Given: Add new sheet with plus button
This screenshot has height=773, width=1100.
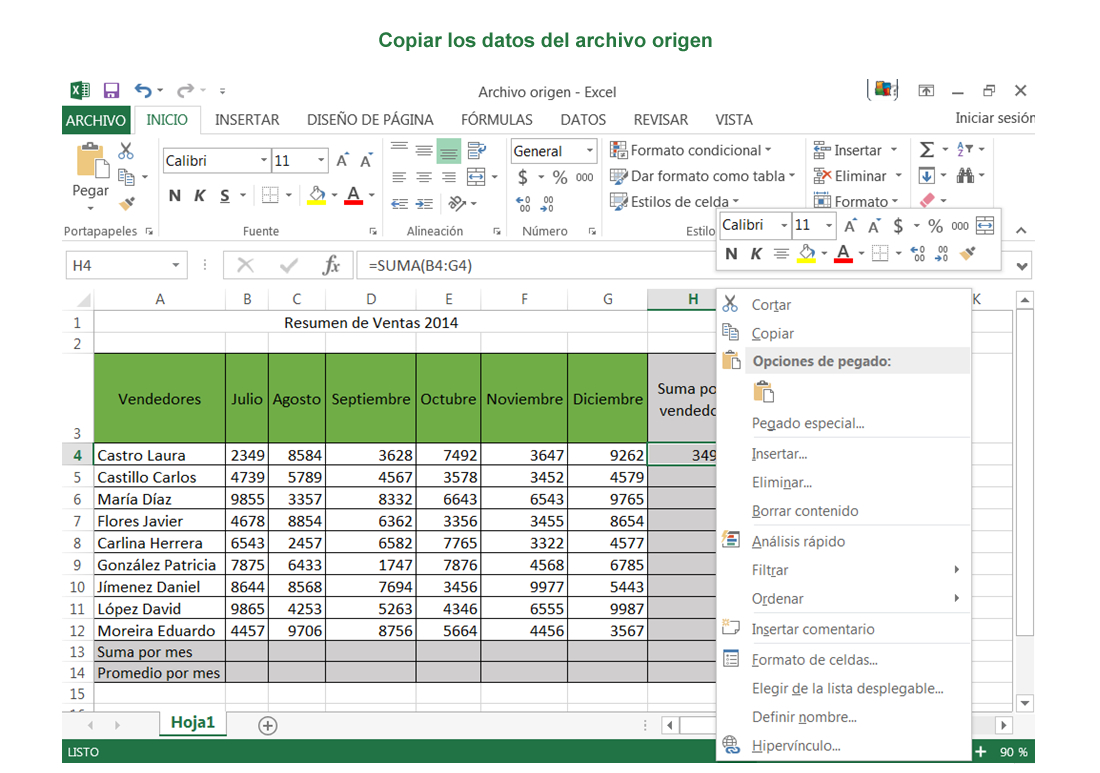Looking at the screenshot, I should point(267,725).
